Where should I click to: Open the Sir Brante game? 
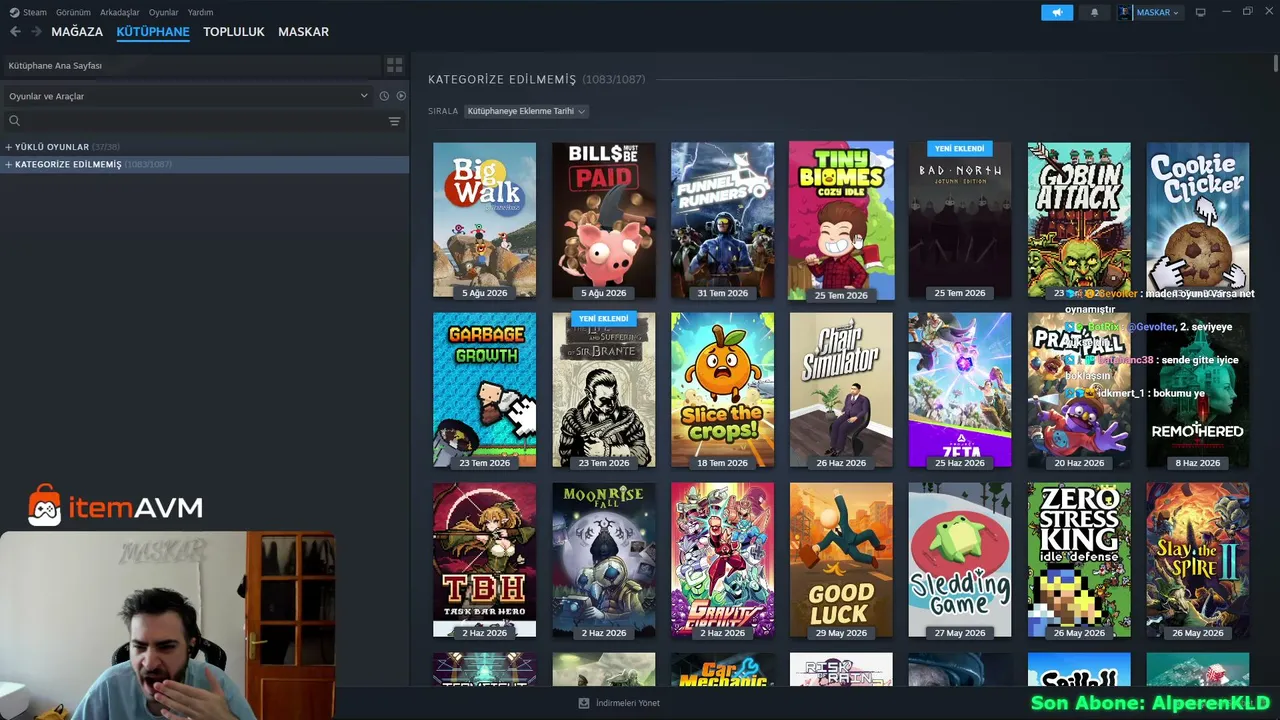coord(603,390)
